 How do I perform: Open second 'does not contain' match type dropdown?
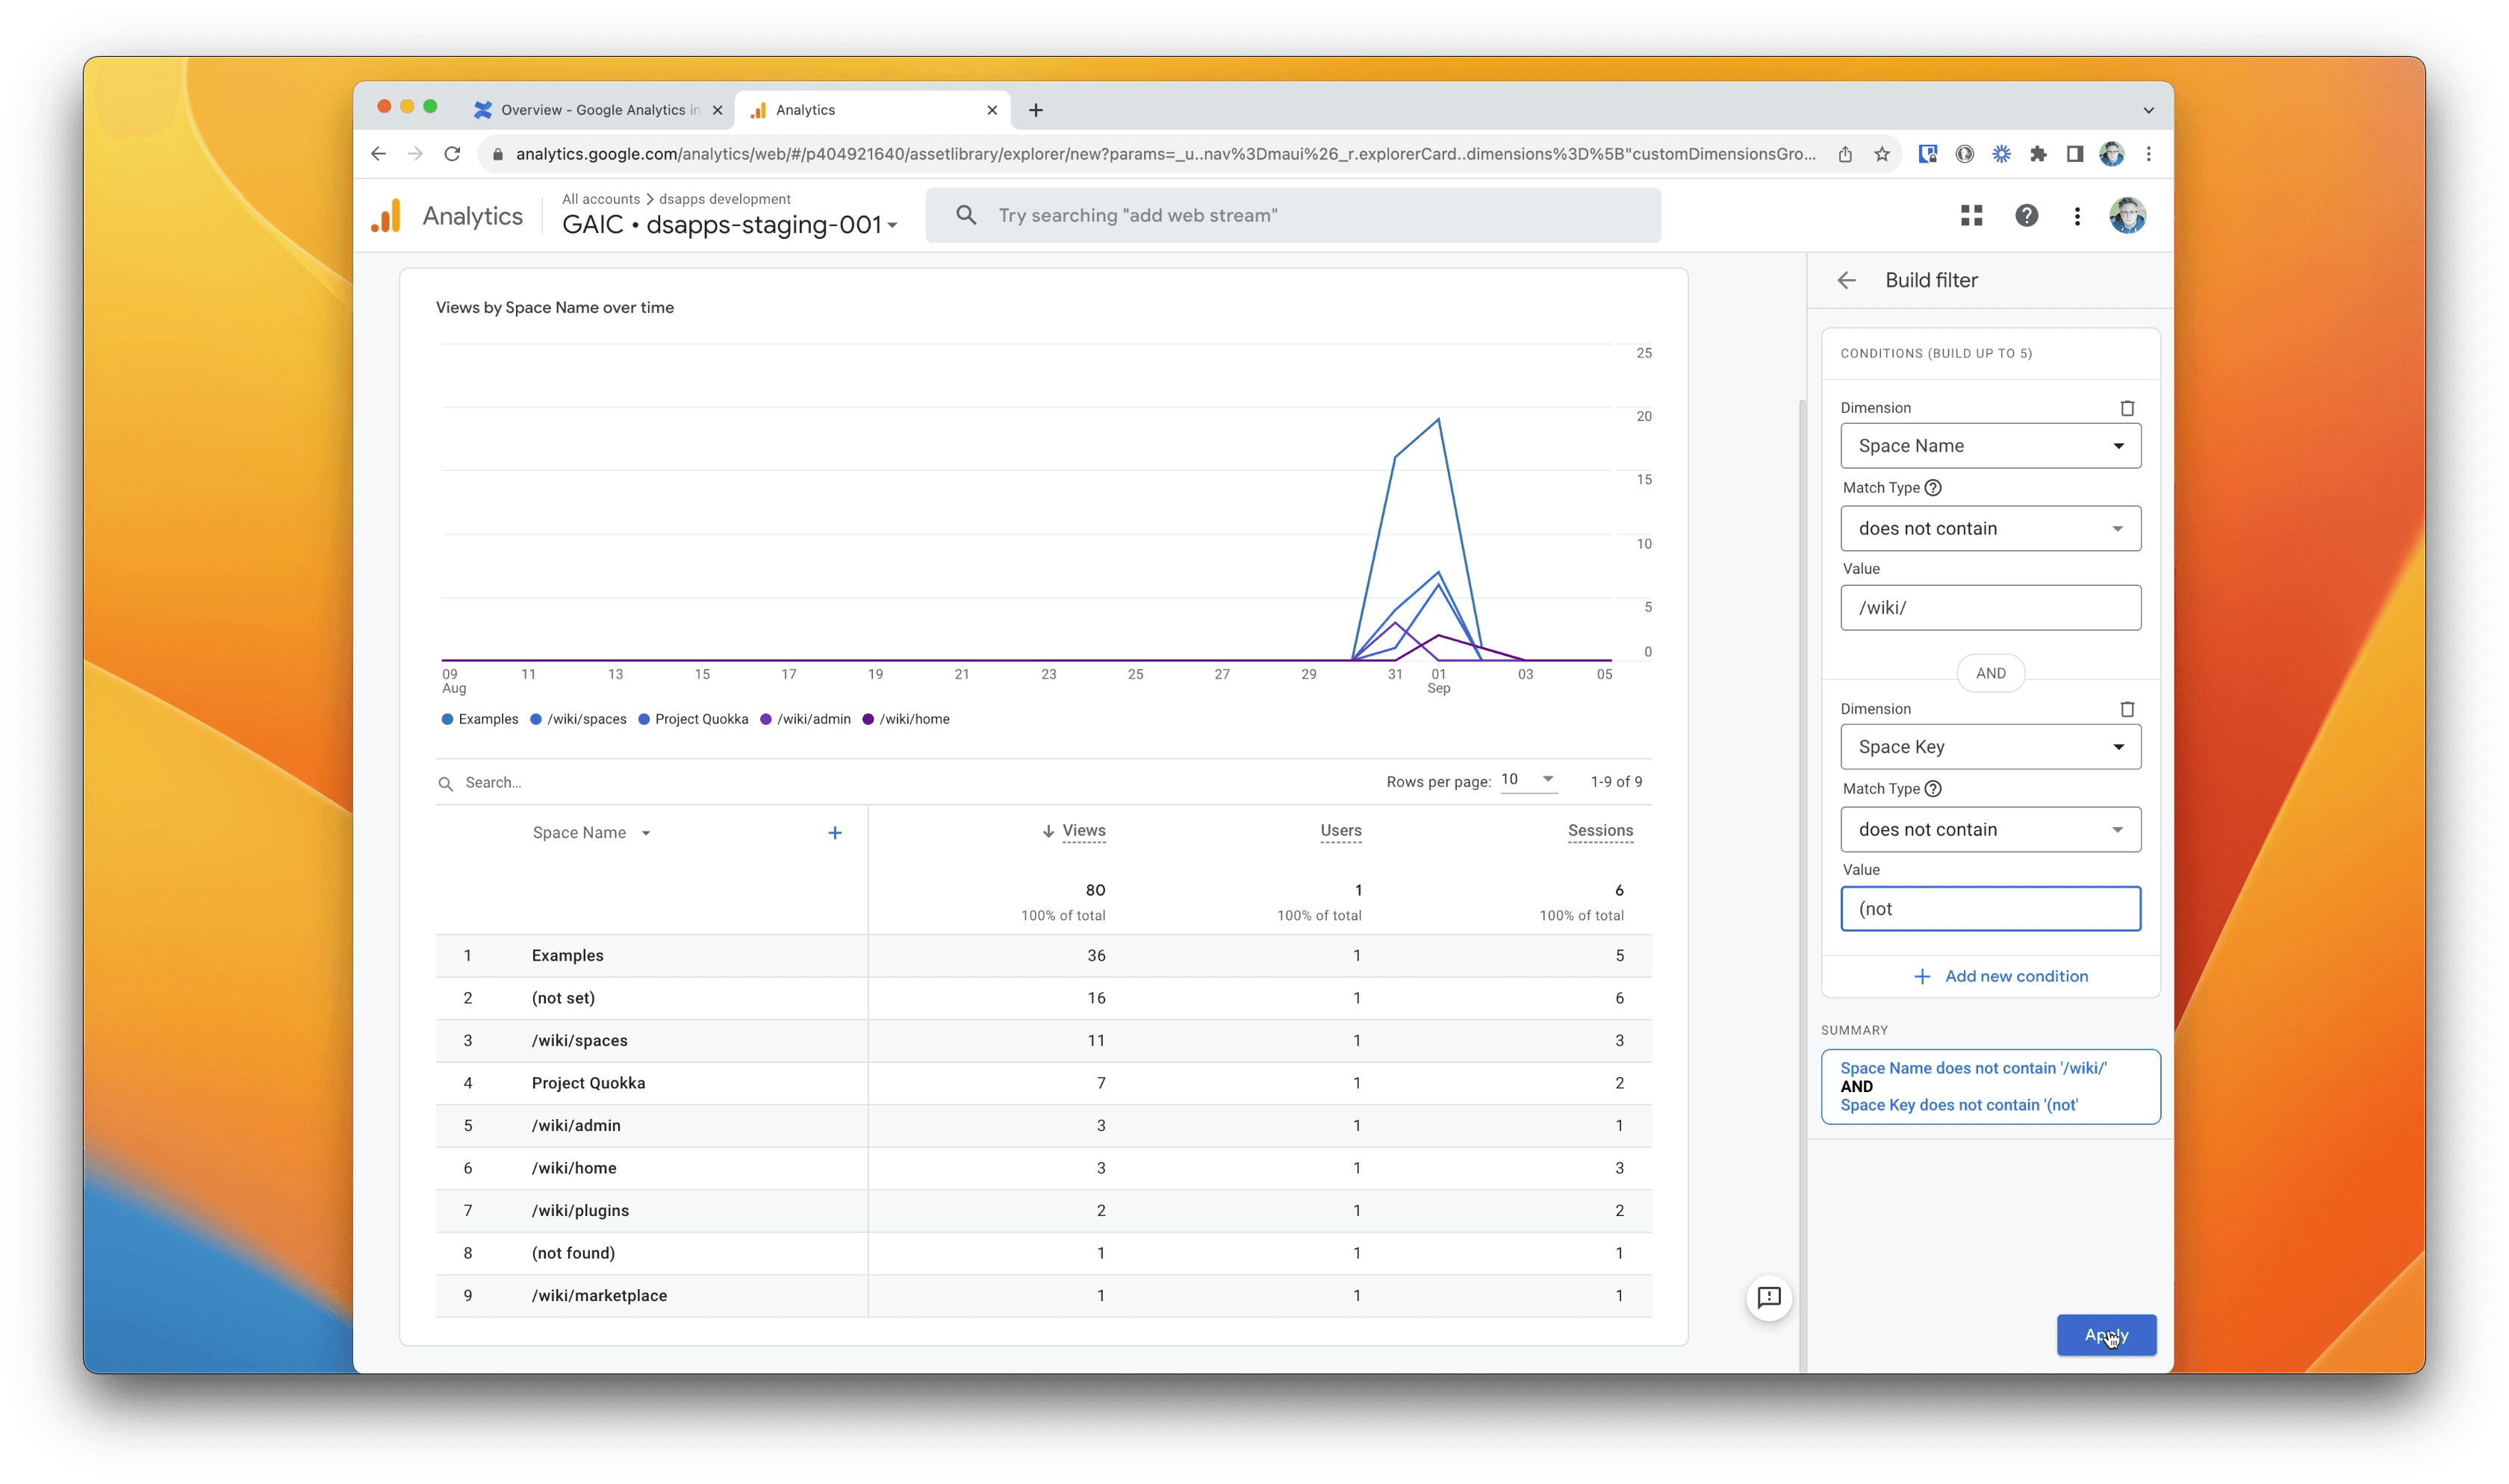coord(1990,829)
